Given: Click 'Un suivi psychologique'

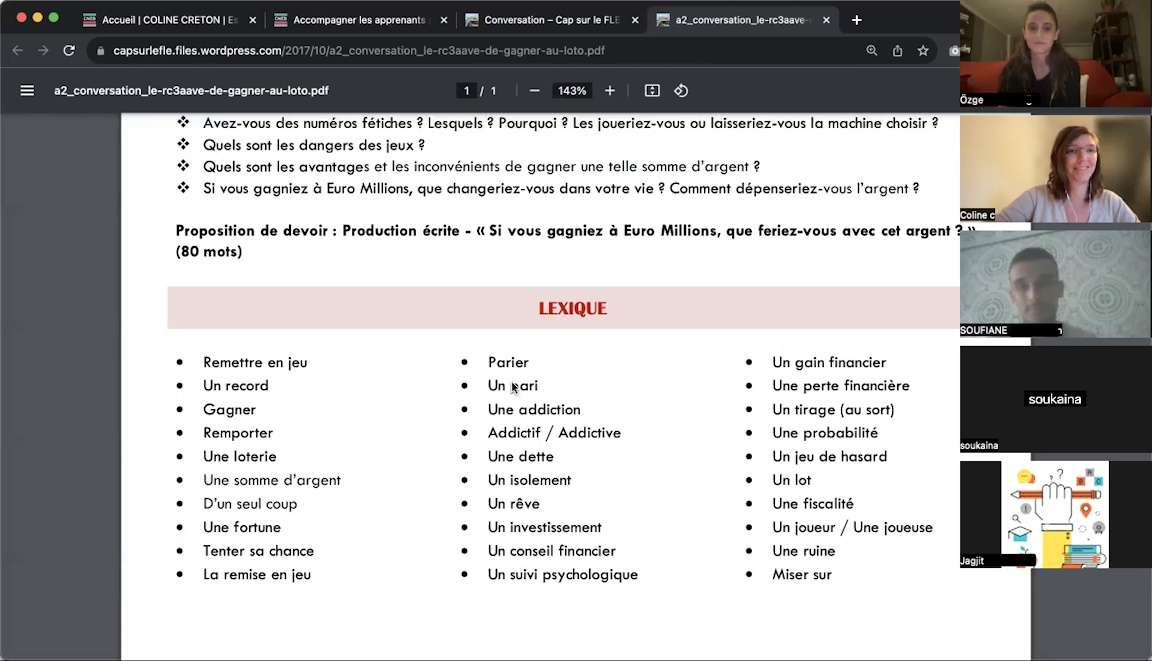Looking at the screenshot, I should point(563,574).
